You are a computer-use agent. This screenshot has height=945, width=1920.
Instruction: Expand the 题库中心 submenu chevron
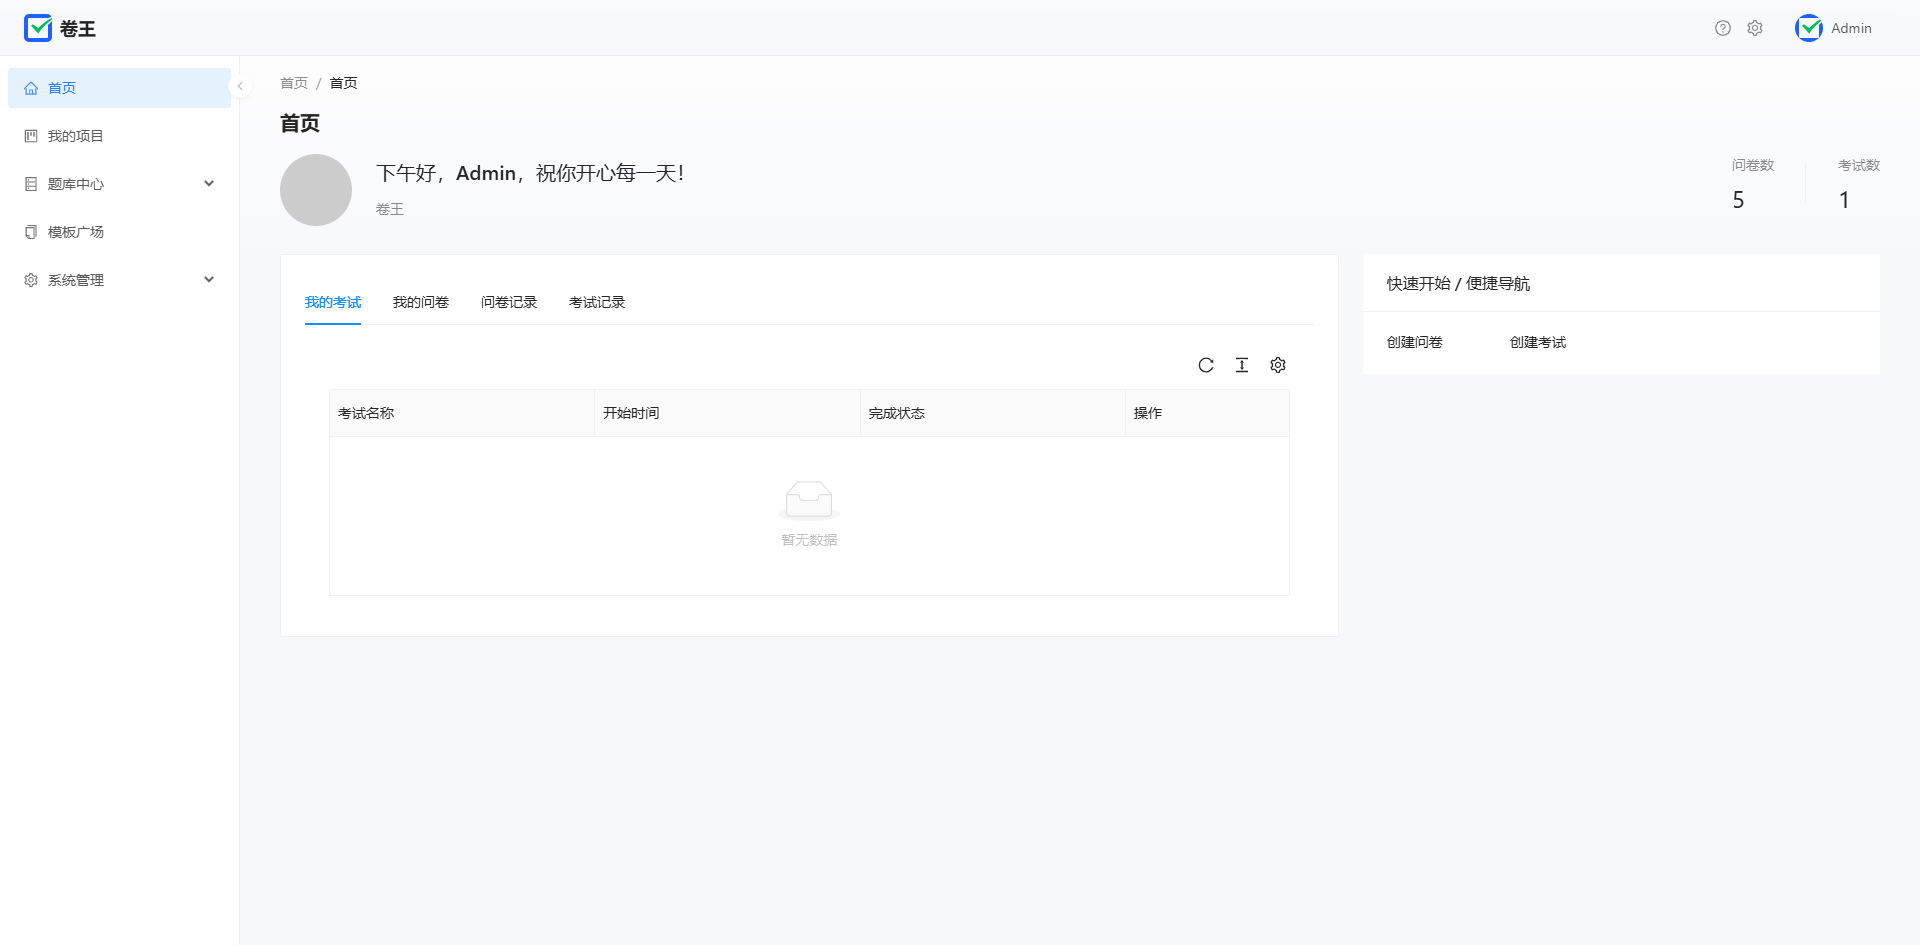pos(209,184)
